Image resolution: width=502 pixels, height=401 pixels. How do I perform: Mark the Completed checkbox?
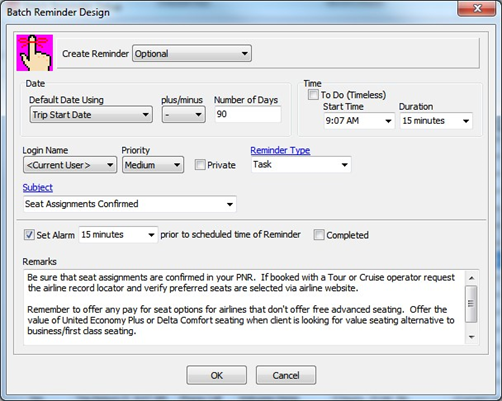point(319,235)
